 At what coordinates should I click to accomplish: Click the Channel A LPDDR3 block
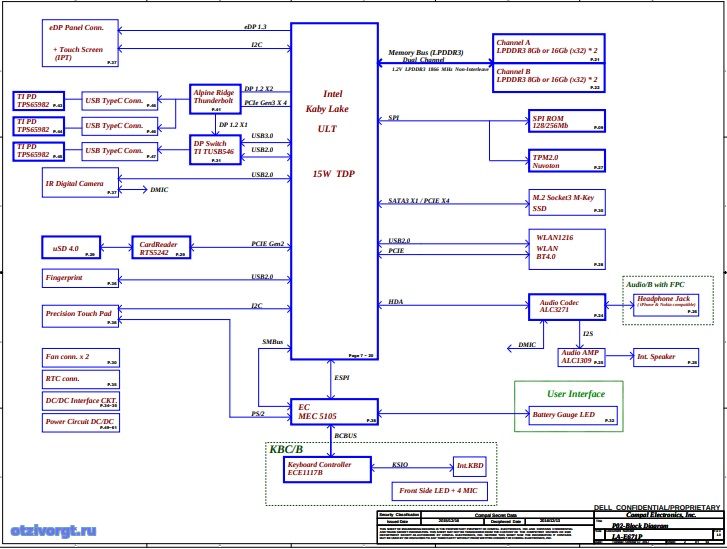[x=548, y=48]
